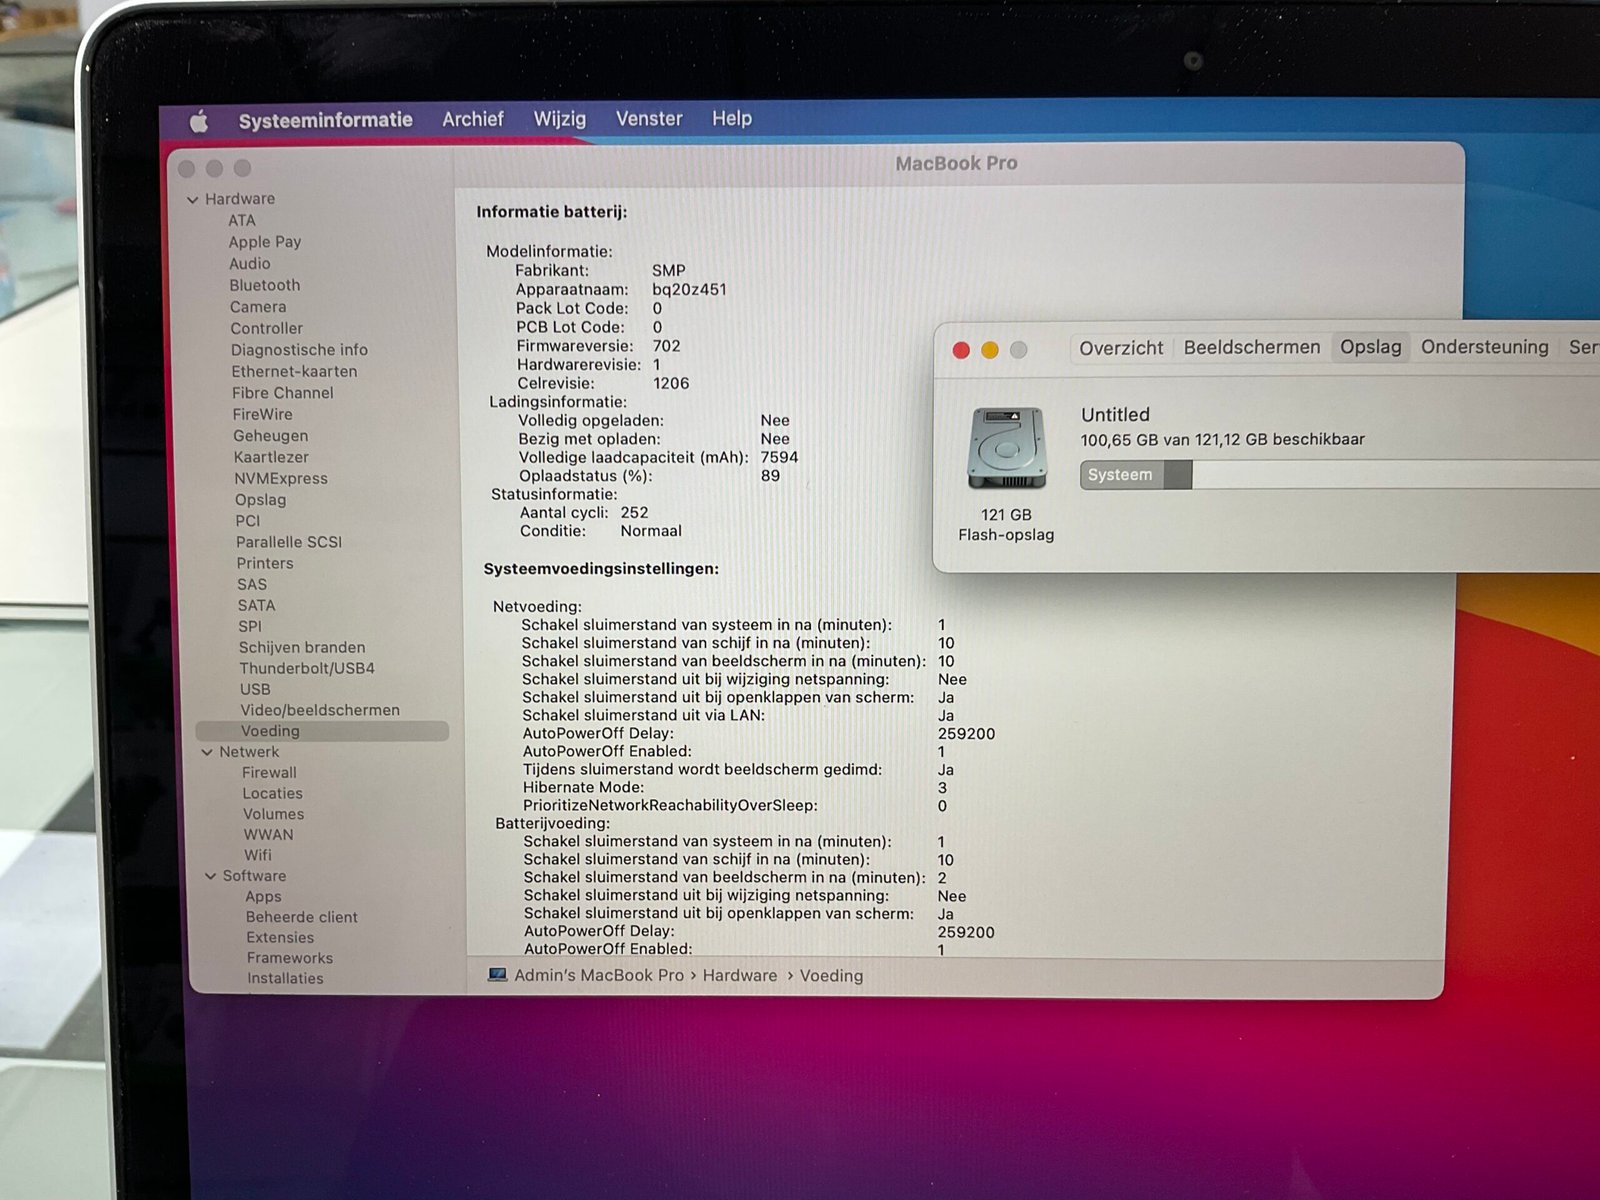Select Kaartlezer in the sidebar
1600x1200 pixels.
271,457
